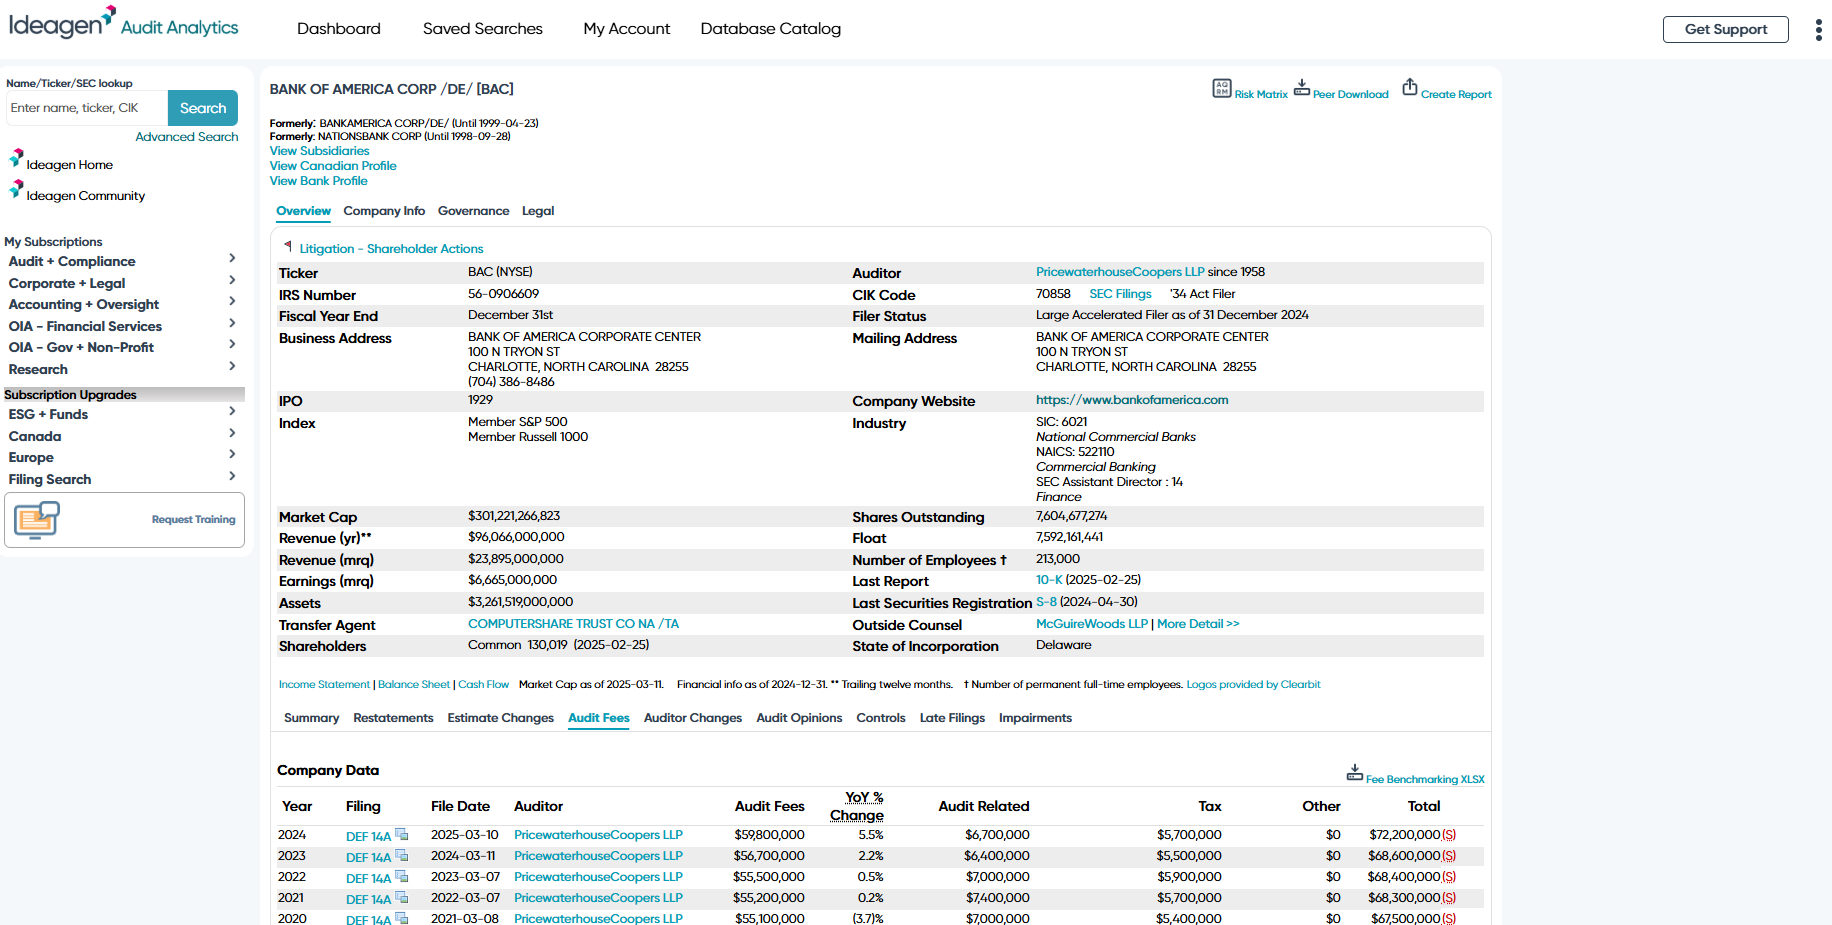
Task: Open the View Subsidiaries link
Action: (x=319, y=151)
